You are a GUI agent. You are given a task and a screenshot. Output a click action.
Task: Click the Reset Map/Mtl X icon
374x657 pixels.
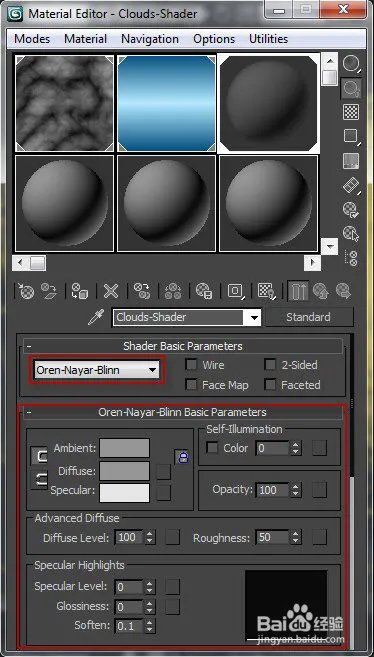coord(111,290)
